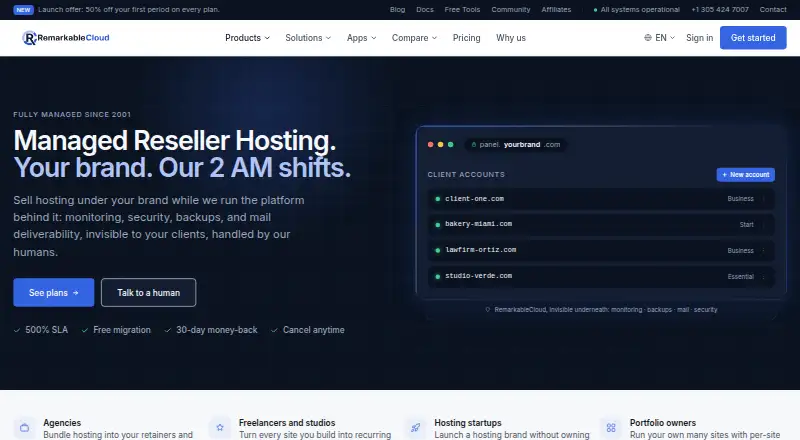The height and width of the screenshot is (440, 800).
Task: Open the Pricing page
Action: point(466,38)
